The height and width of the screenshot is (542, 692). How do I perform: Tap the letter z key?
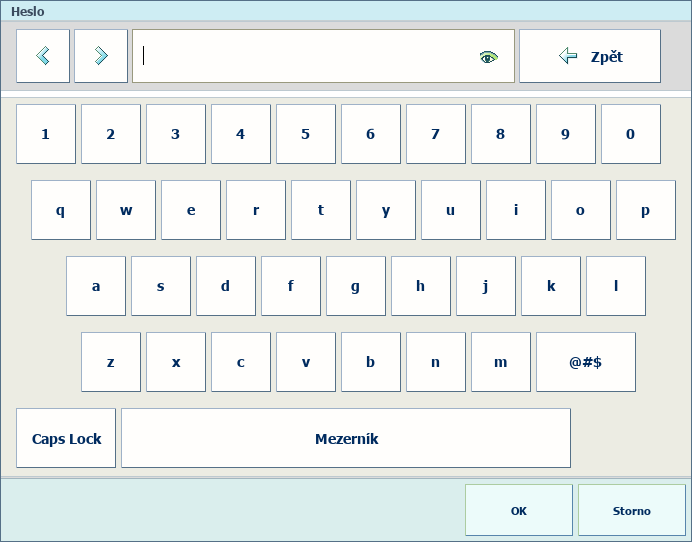pos(111,362)
